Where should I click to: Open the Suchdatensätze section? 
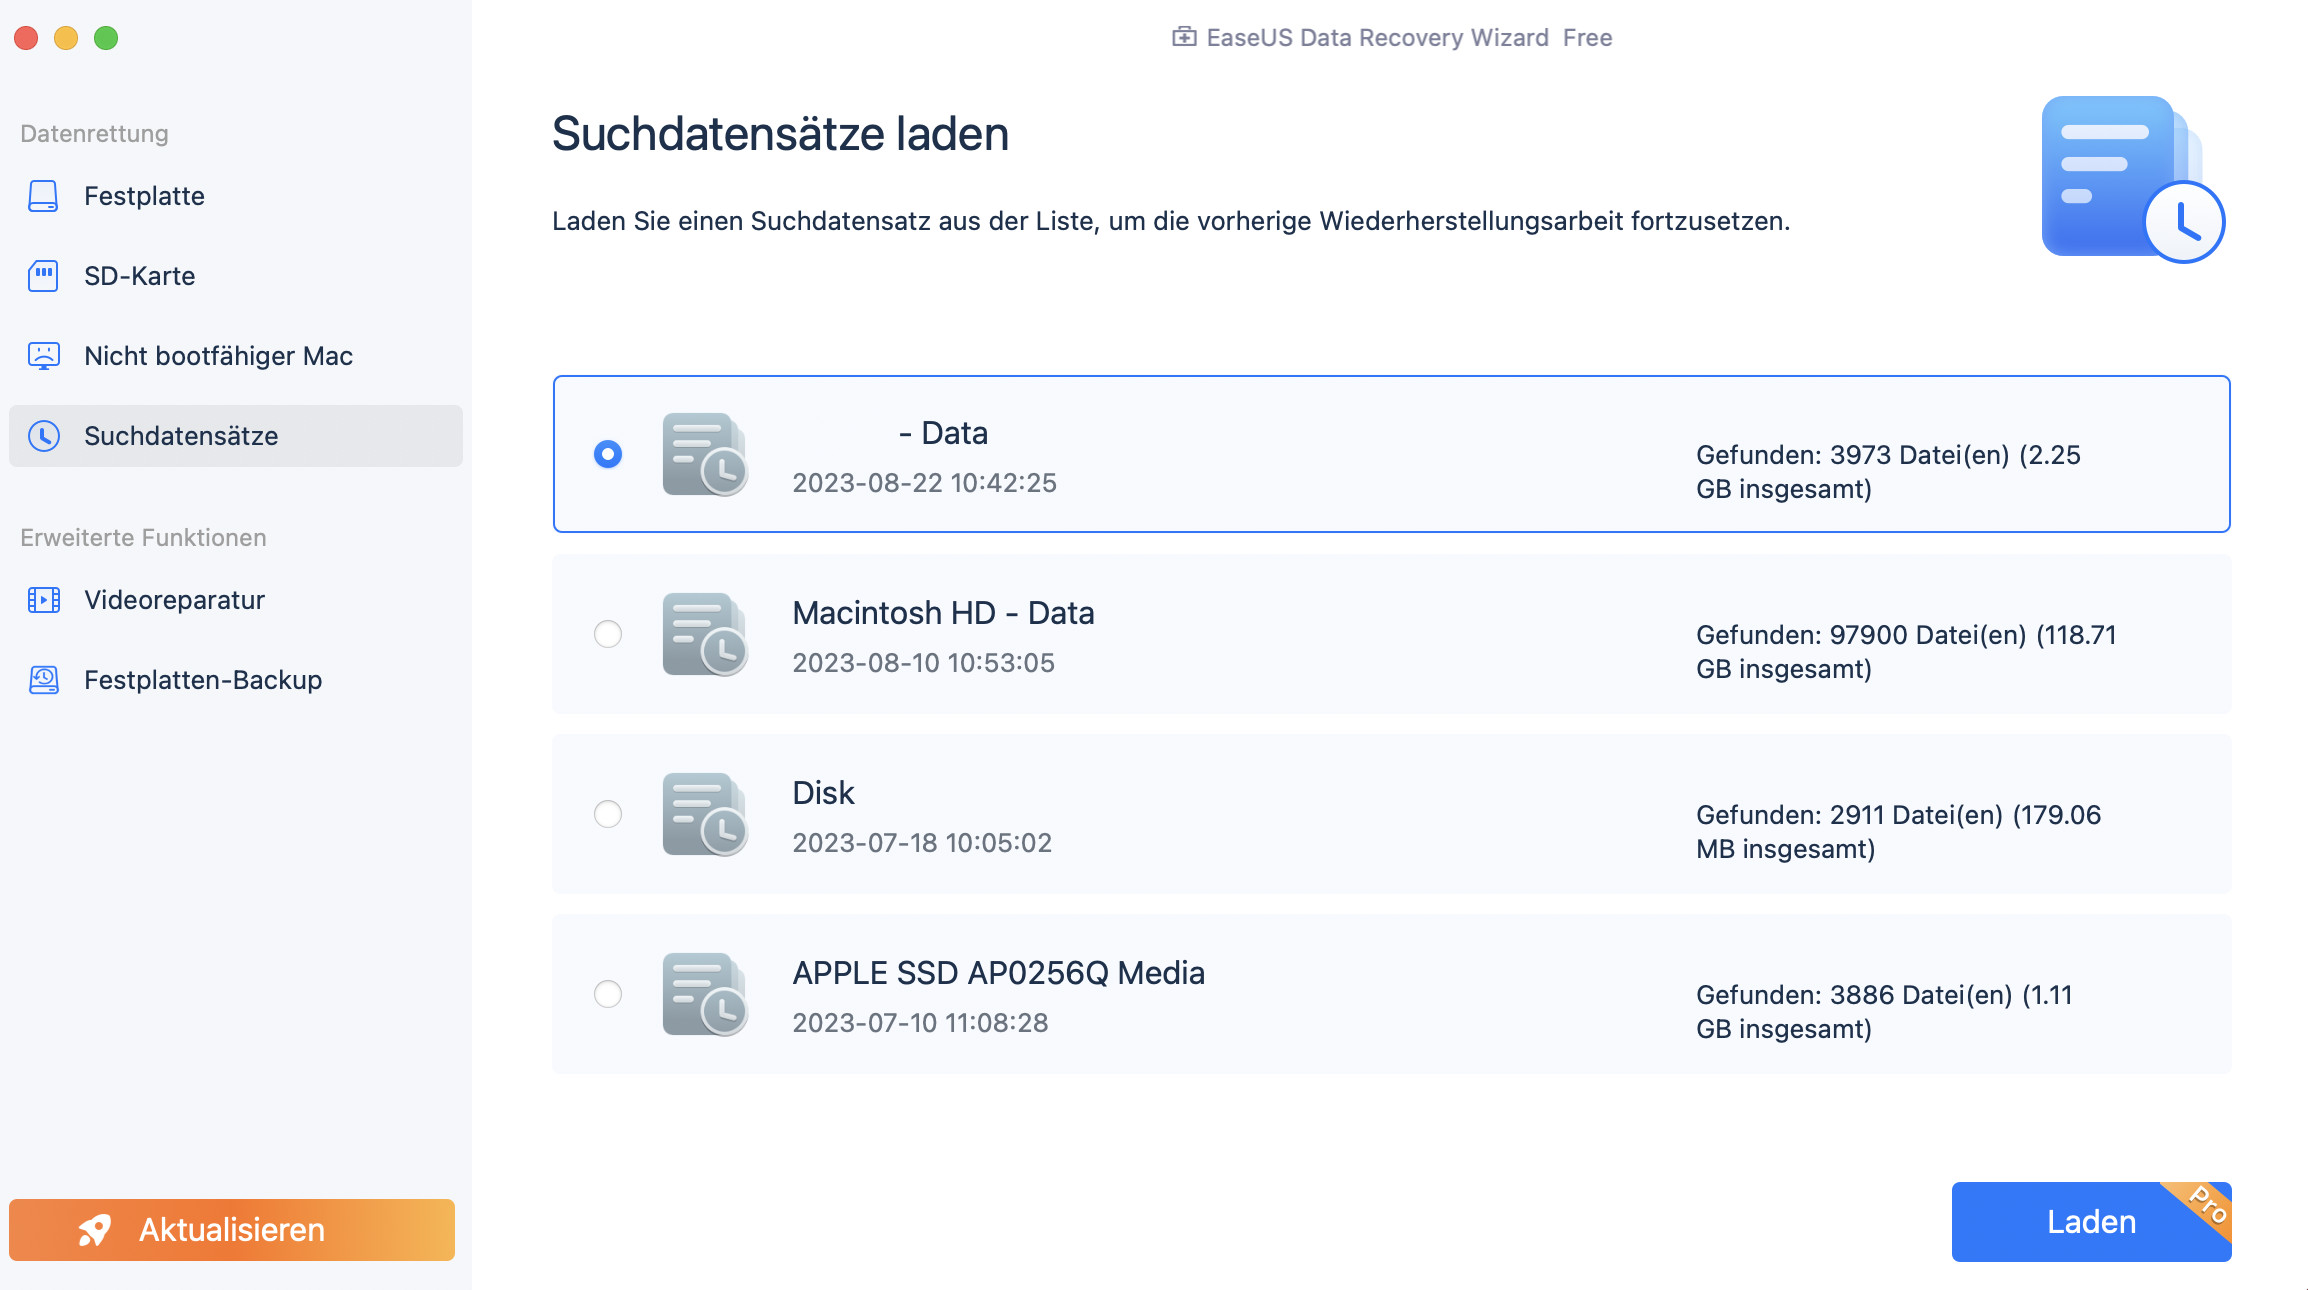point(236,436)
